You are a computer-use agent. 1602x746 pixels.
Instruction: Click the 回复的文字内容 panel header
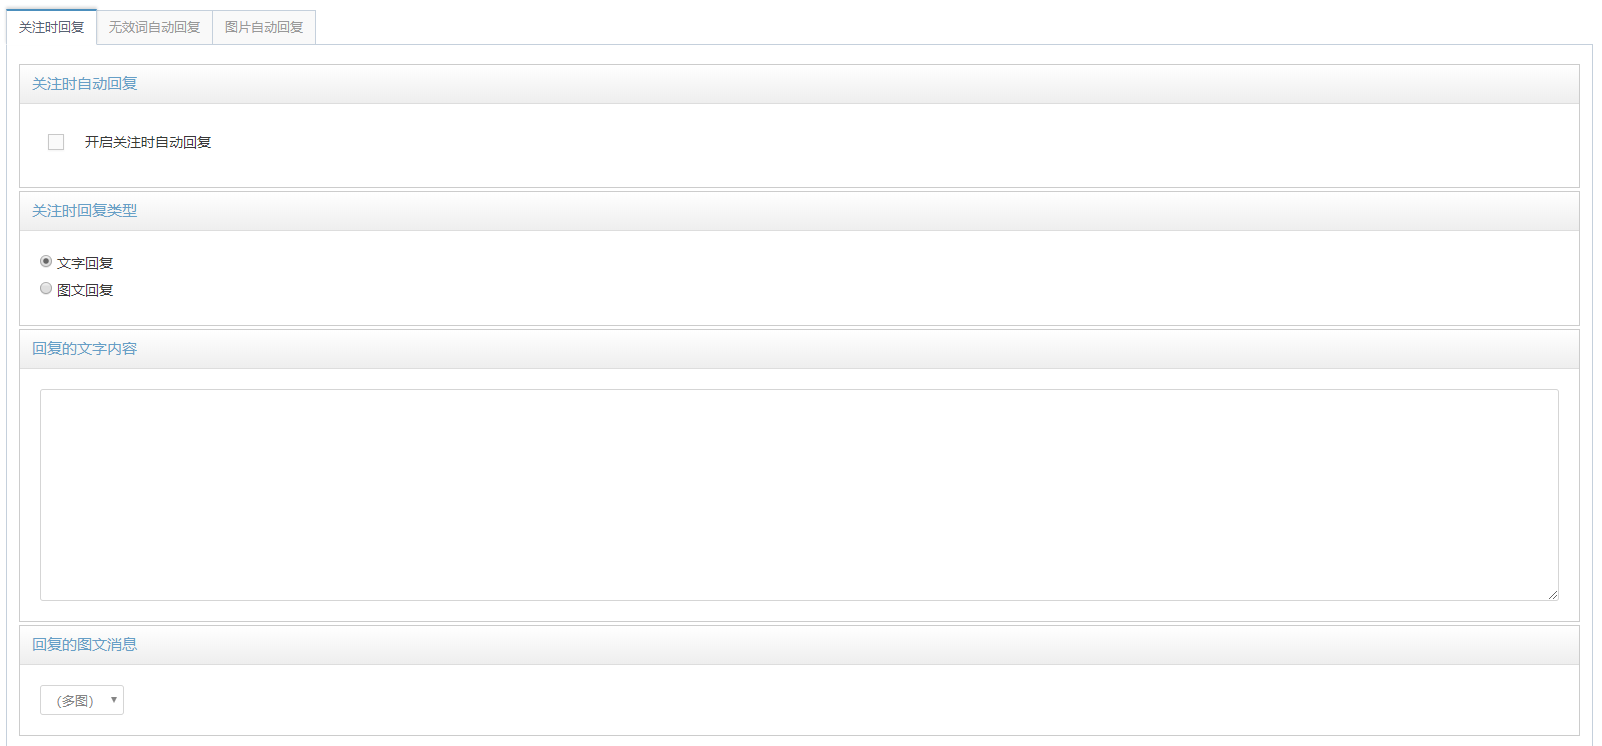click(799, 349)
